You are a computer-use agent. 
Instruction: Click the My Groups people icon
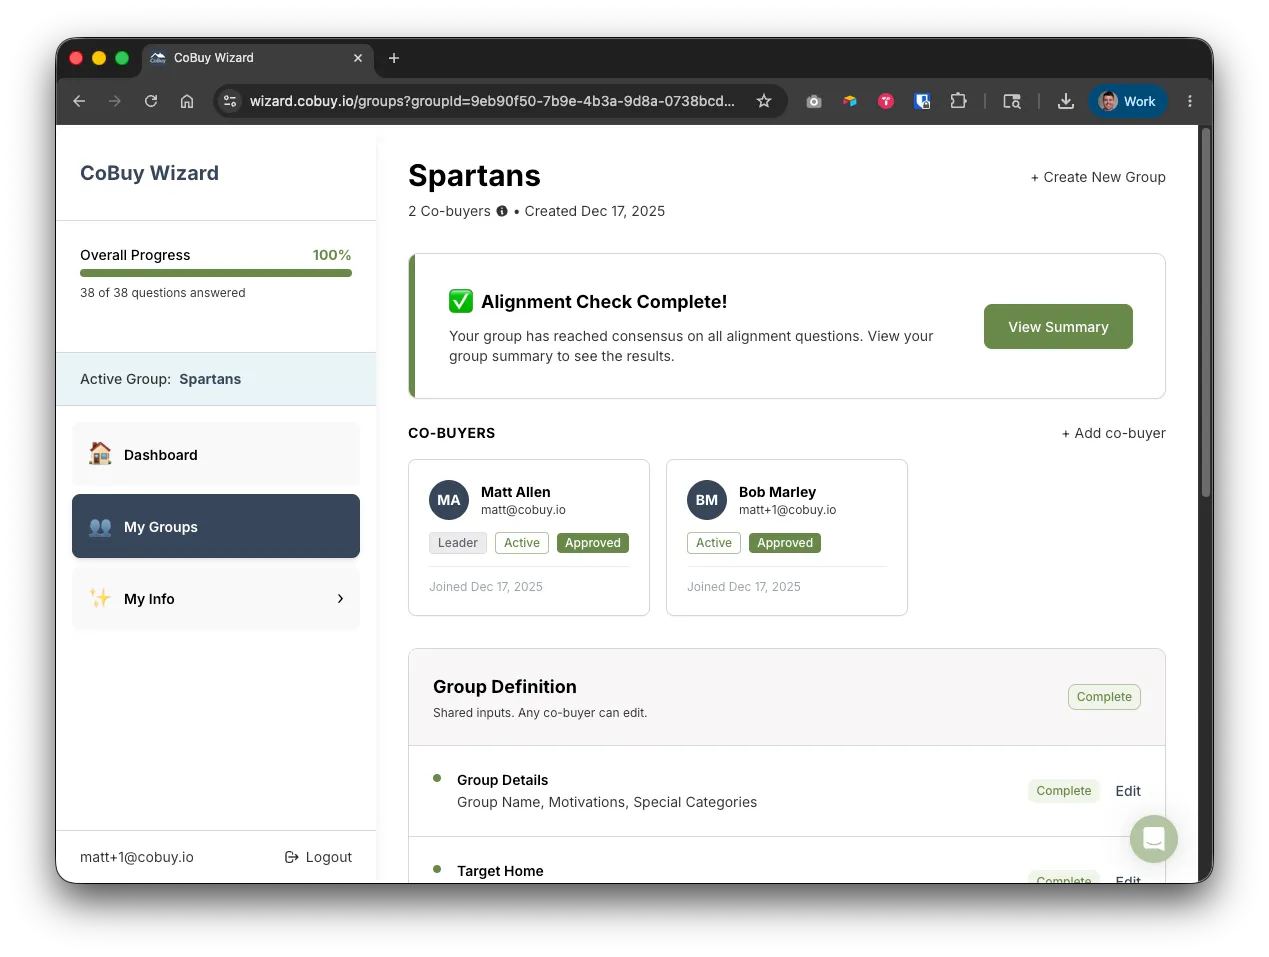(100, 526)
